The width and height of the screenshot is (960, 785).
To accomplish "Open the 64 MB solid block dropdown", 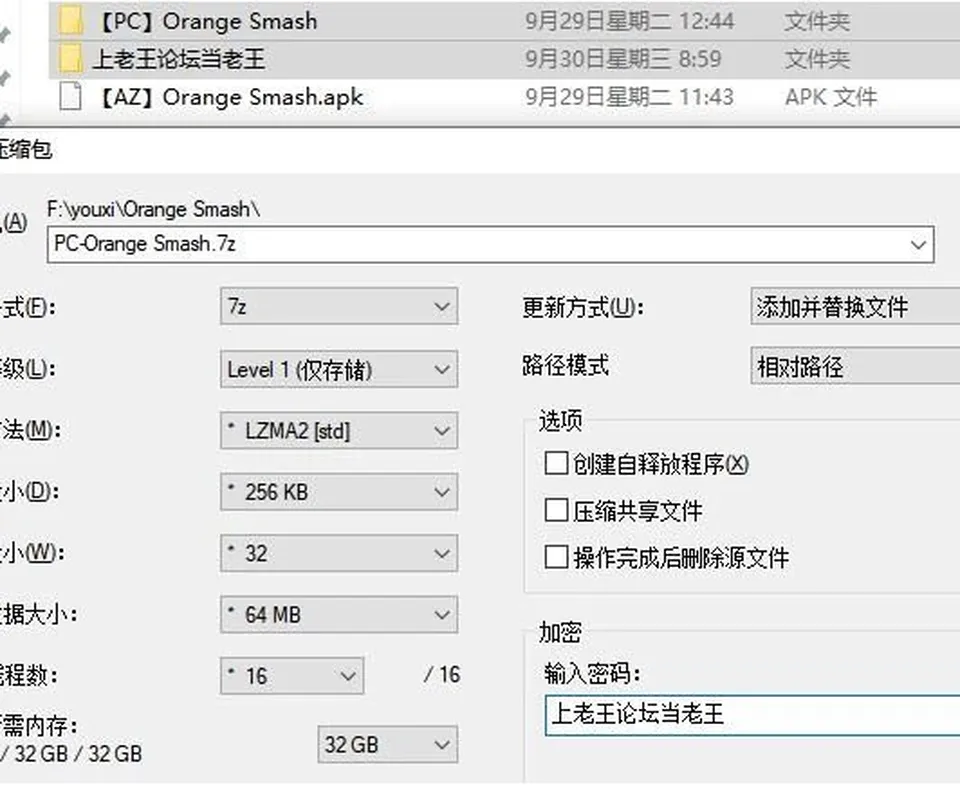I will click(x=339, y=614).
